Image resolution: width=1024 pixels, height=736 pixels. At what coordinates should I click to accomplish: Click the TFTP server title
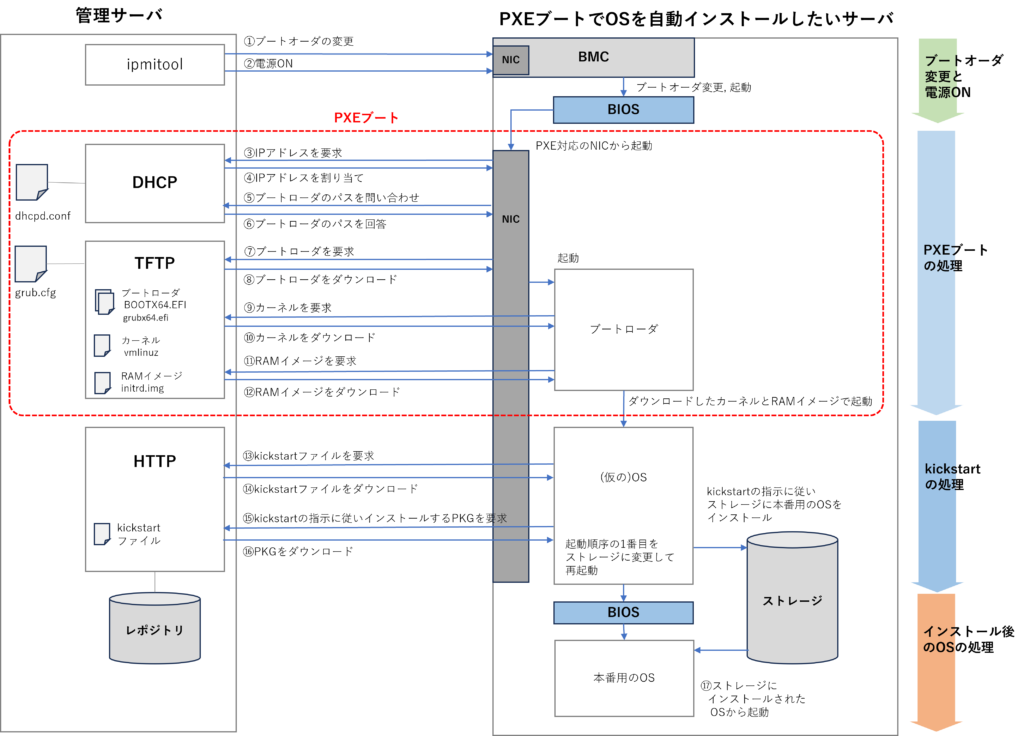click(x=154, y=262)
